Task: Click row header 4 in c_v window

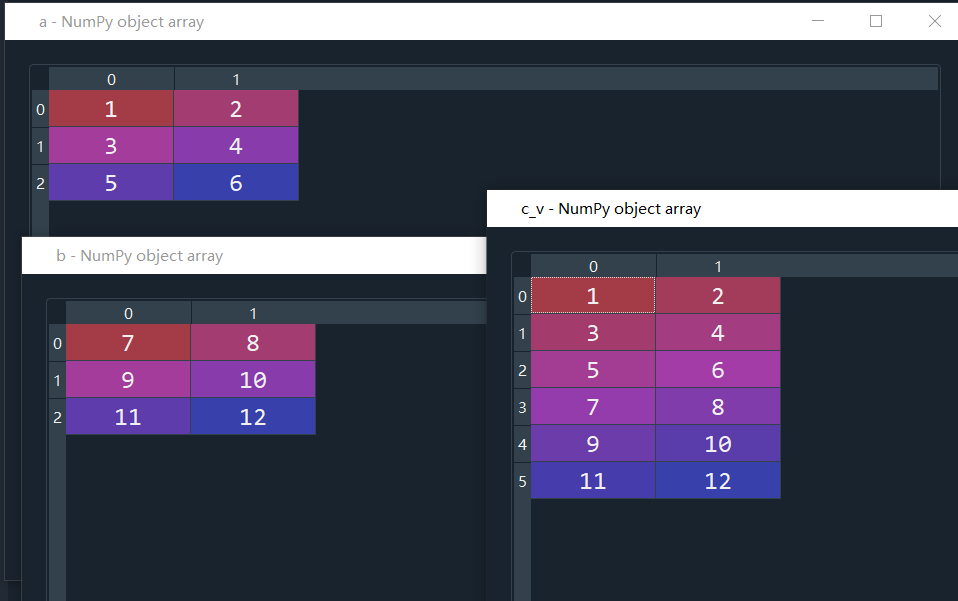Action: point(522,443)
